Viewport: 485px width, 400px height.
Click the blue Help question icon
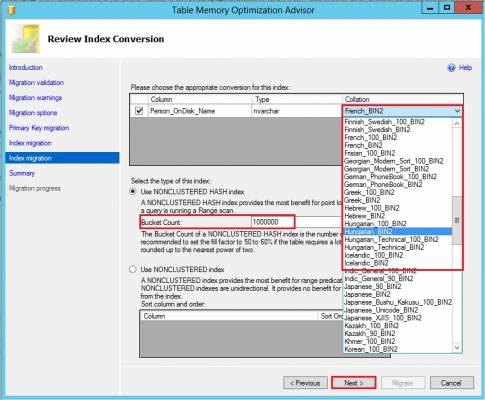pyautogui.click(x=451, y=68)
